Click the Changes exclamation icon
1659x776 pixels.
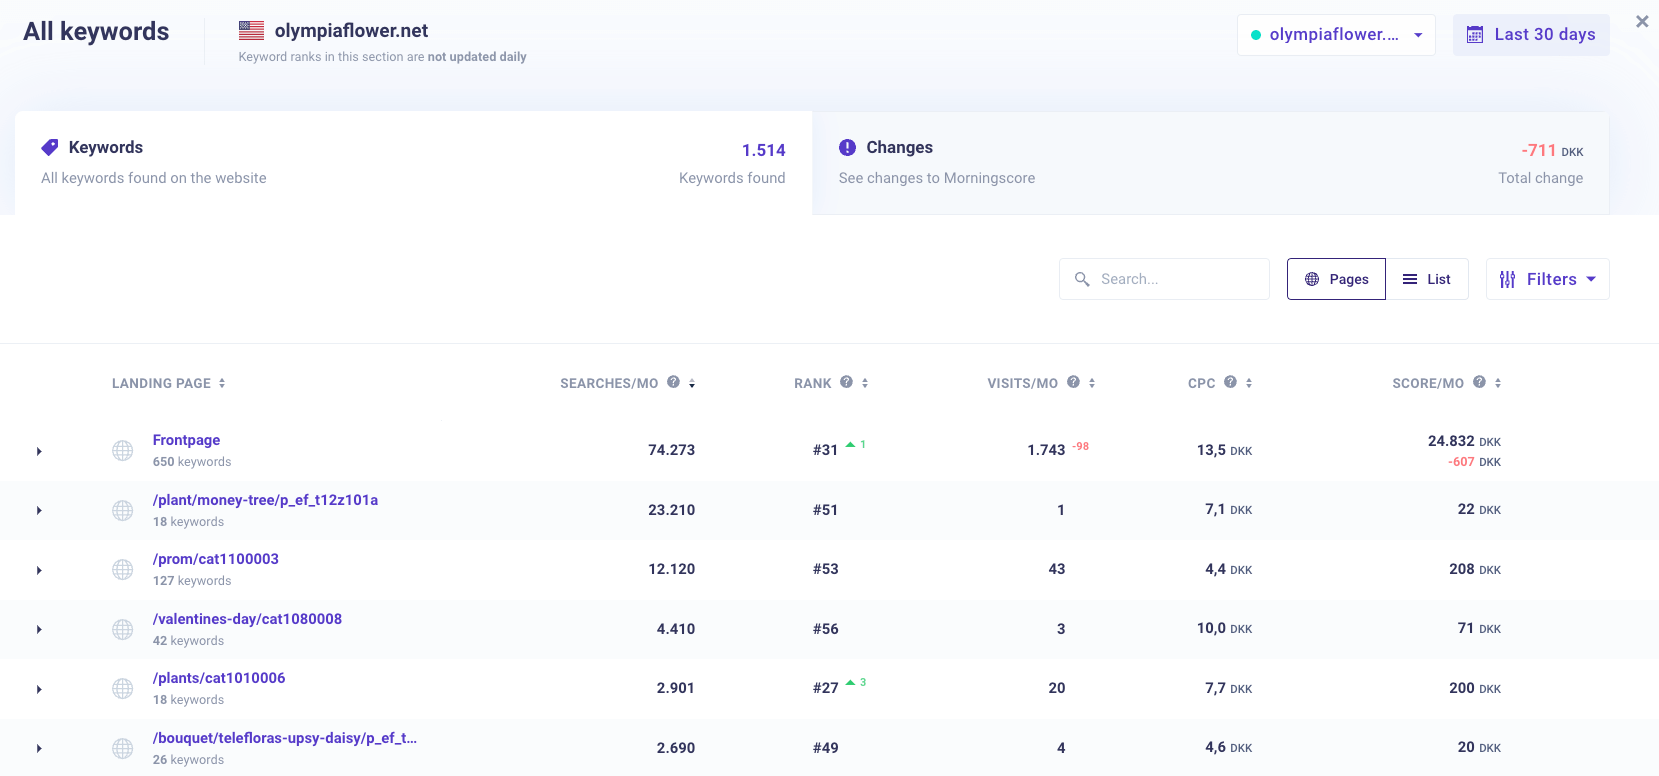click(847, 147)
